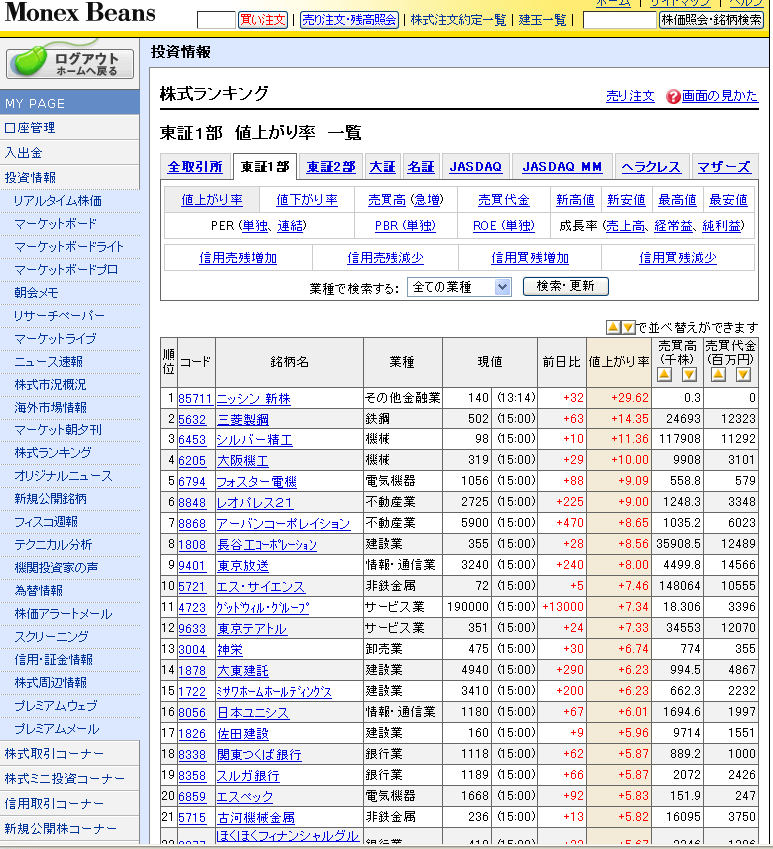
Task: Open the レオパレス21 stock name link
Action: point(254,503)
